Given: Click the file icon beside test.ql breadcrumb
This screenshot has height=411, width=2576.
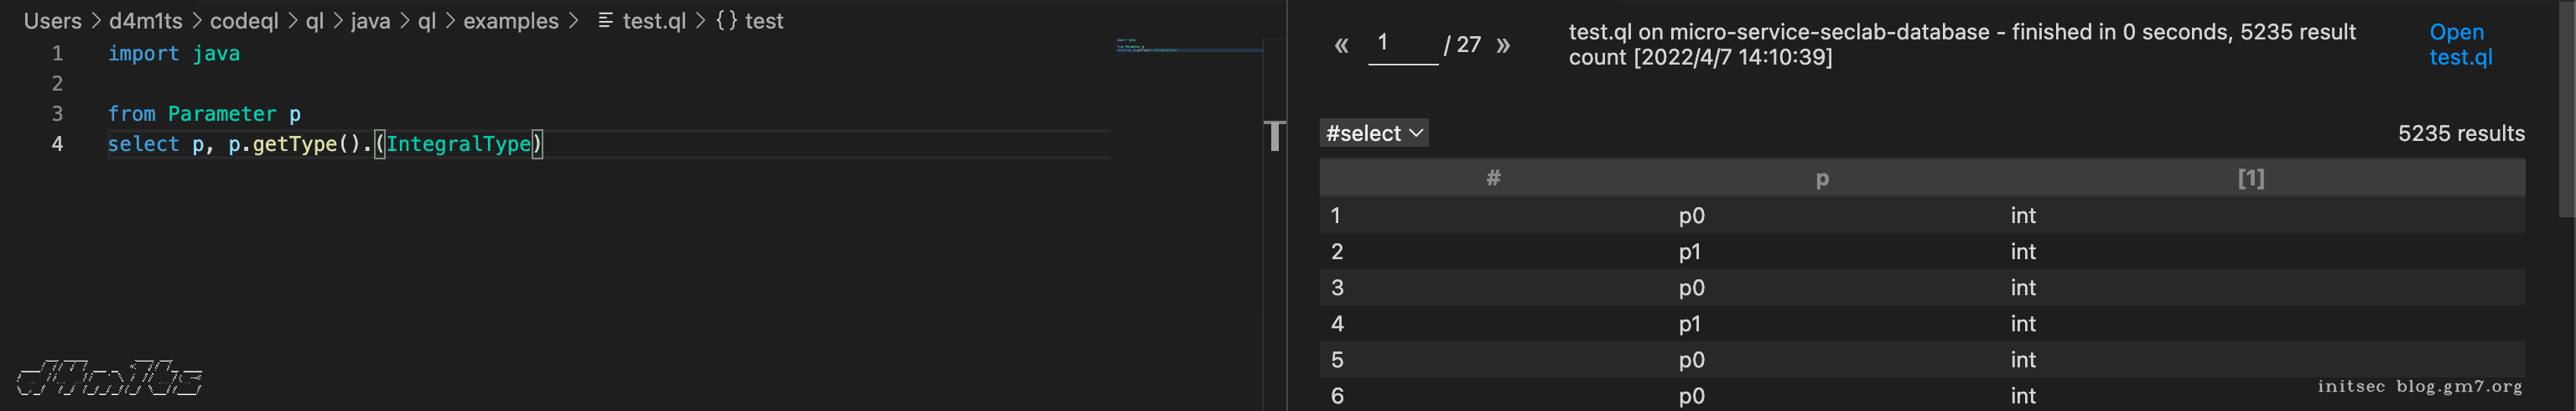Looking at the screenshot, I should coord(605,21).
